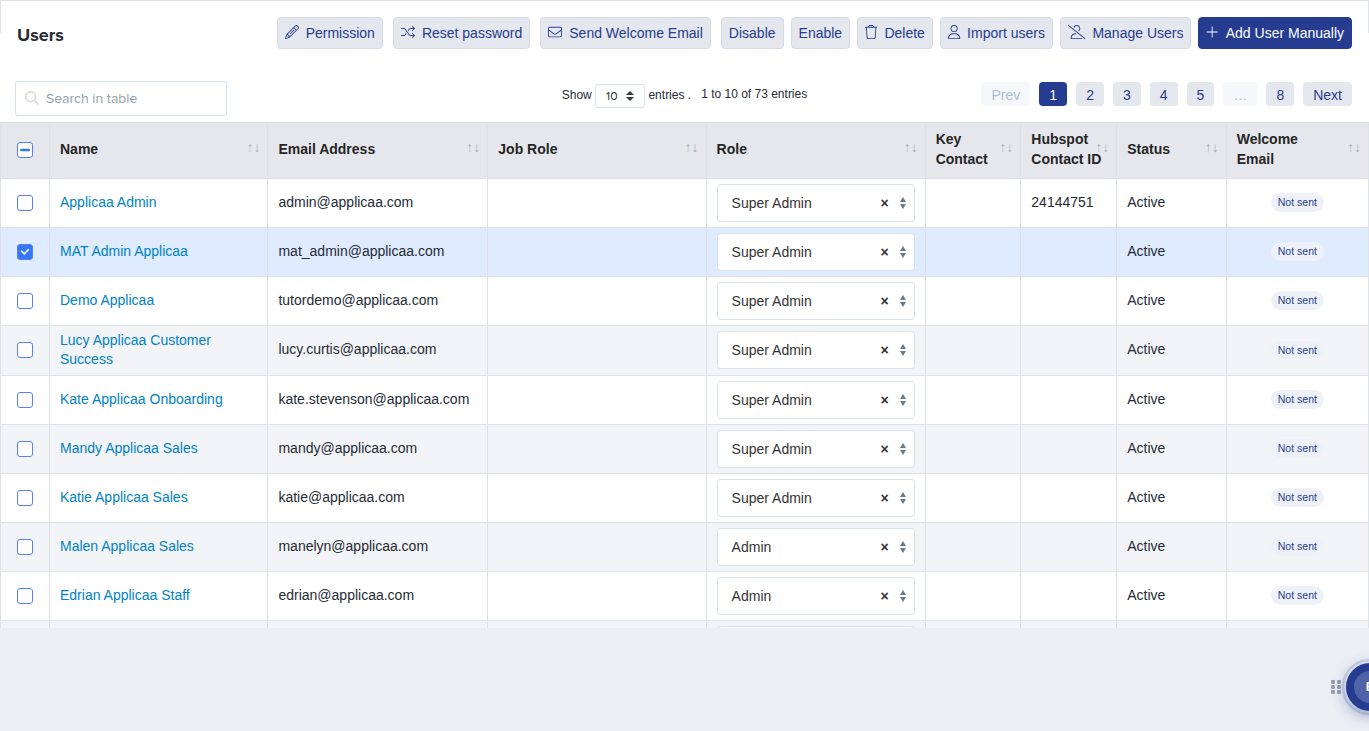
Task: Check the Demo Applicaa row checkbox
Action: click(x=25, y=301)
